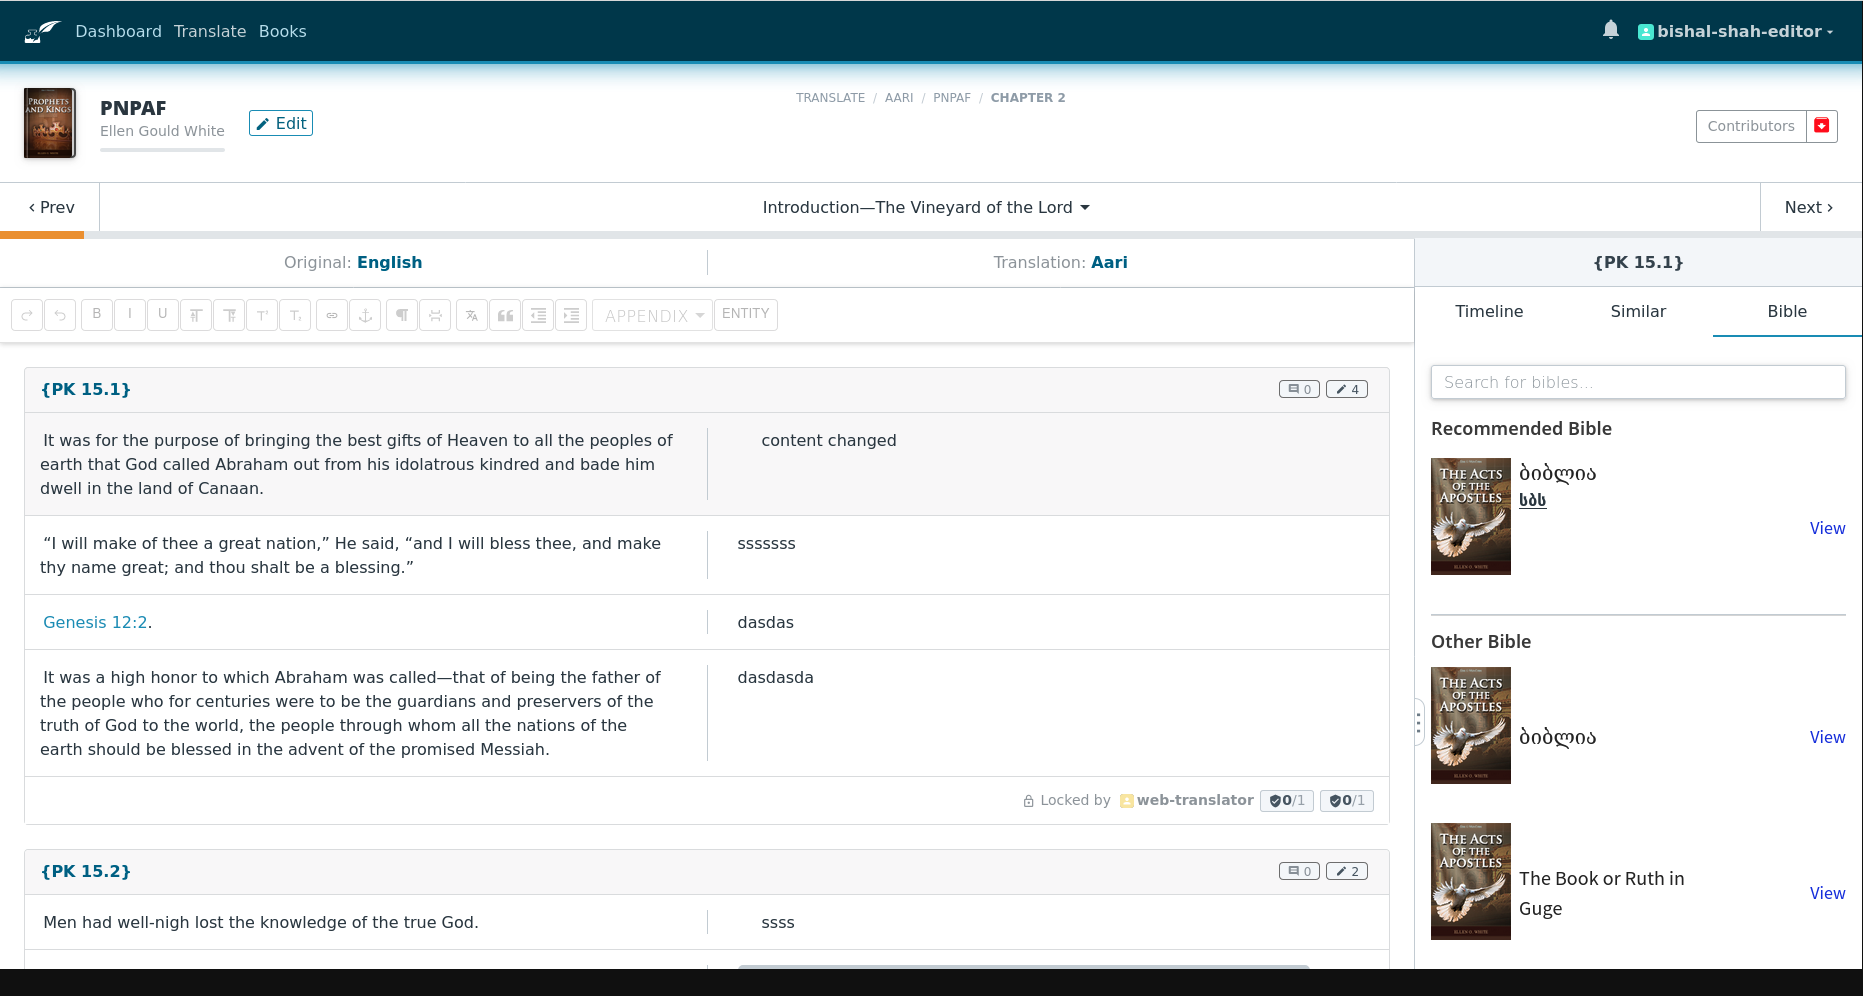Click the translate language icon in the toolbar

(472, 315)
